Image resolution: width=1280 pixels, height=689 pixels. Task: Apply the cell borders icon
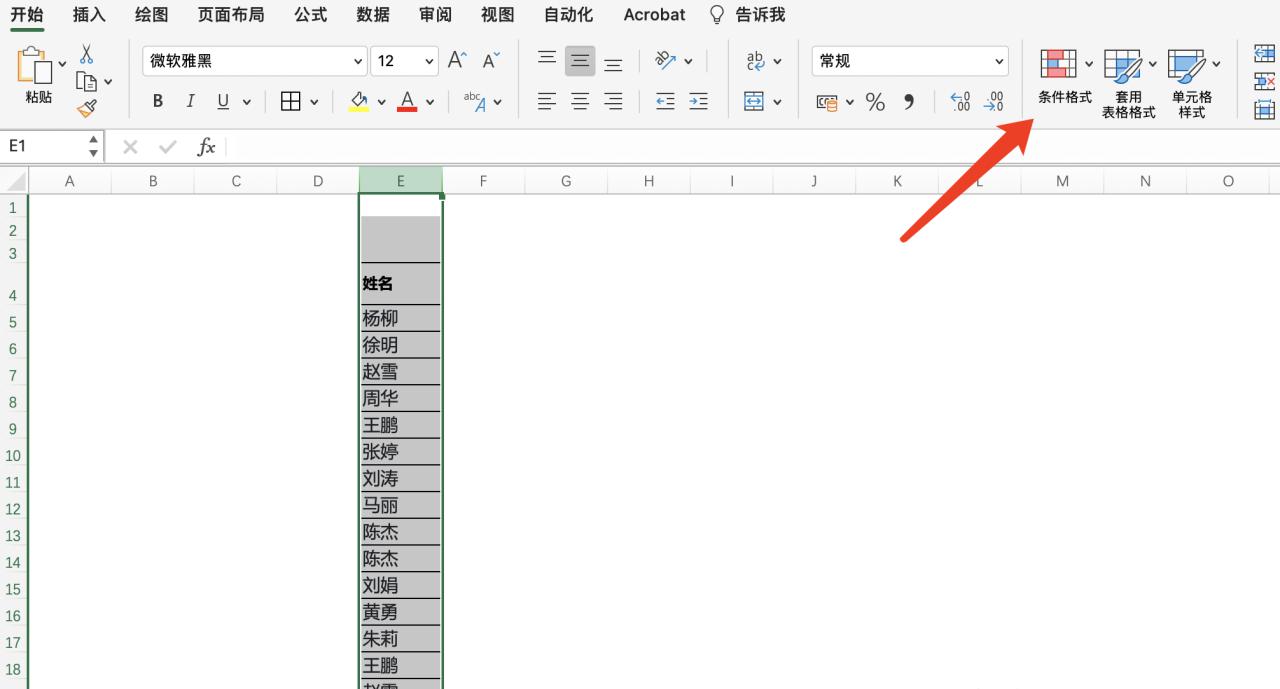(291, 101)
